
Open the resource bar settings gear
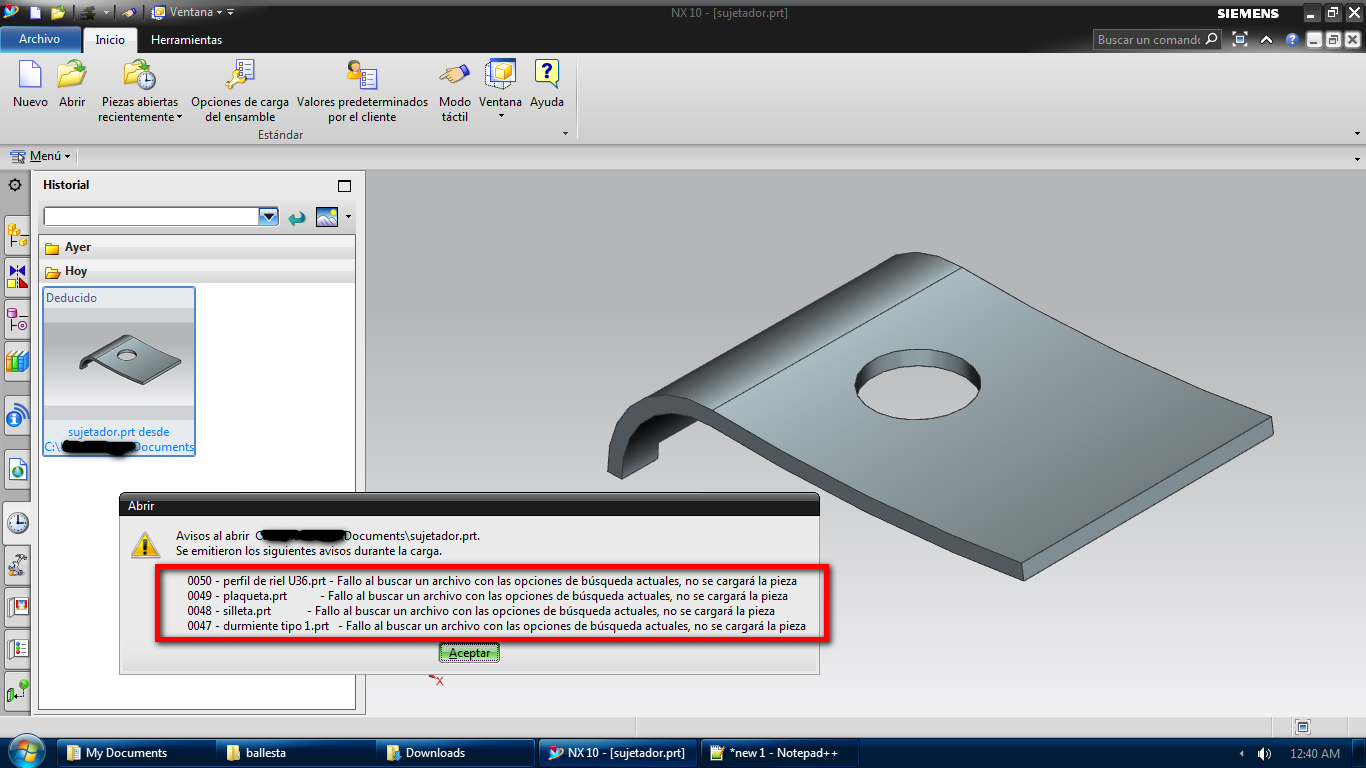coord(15,185)
